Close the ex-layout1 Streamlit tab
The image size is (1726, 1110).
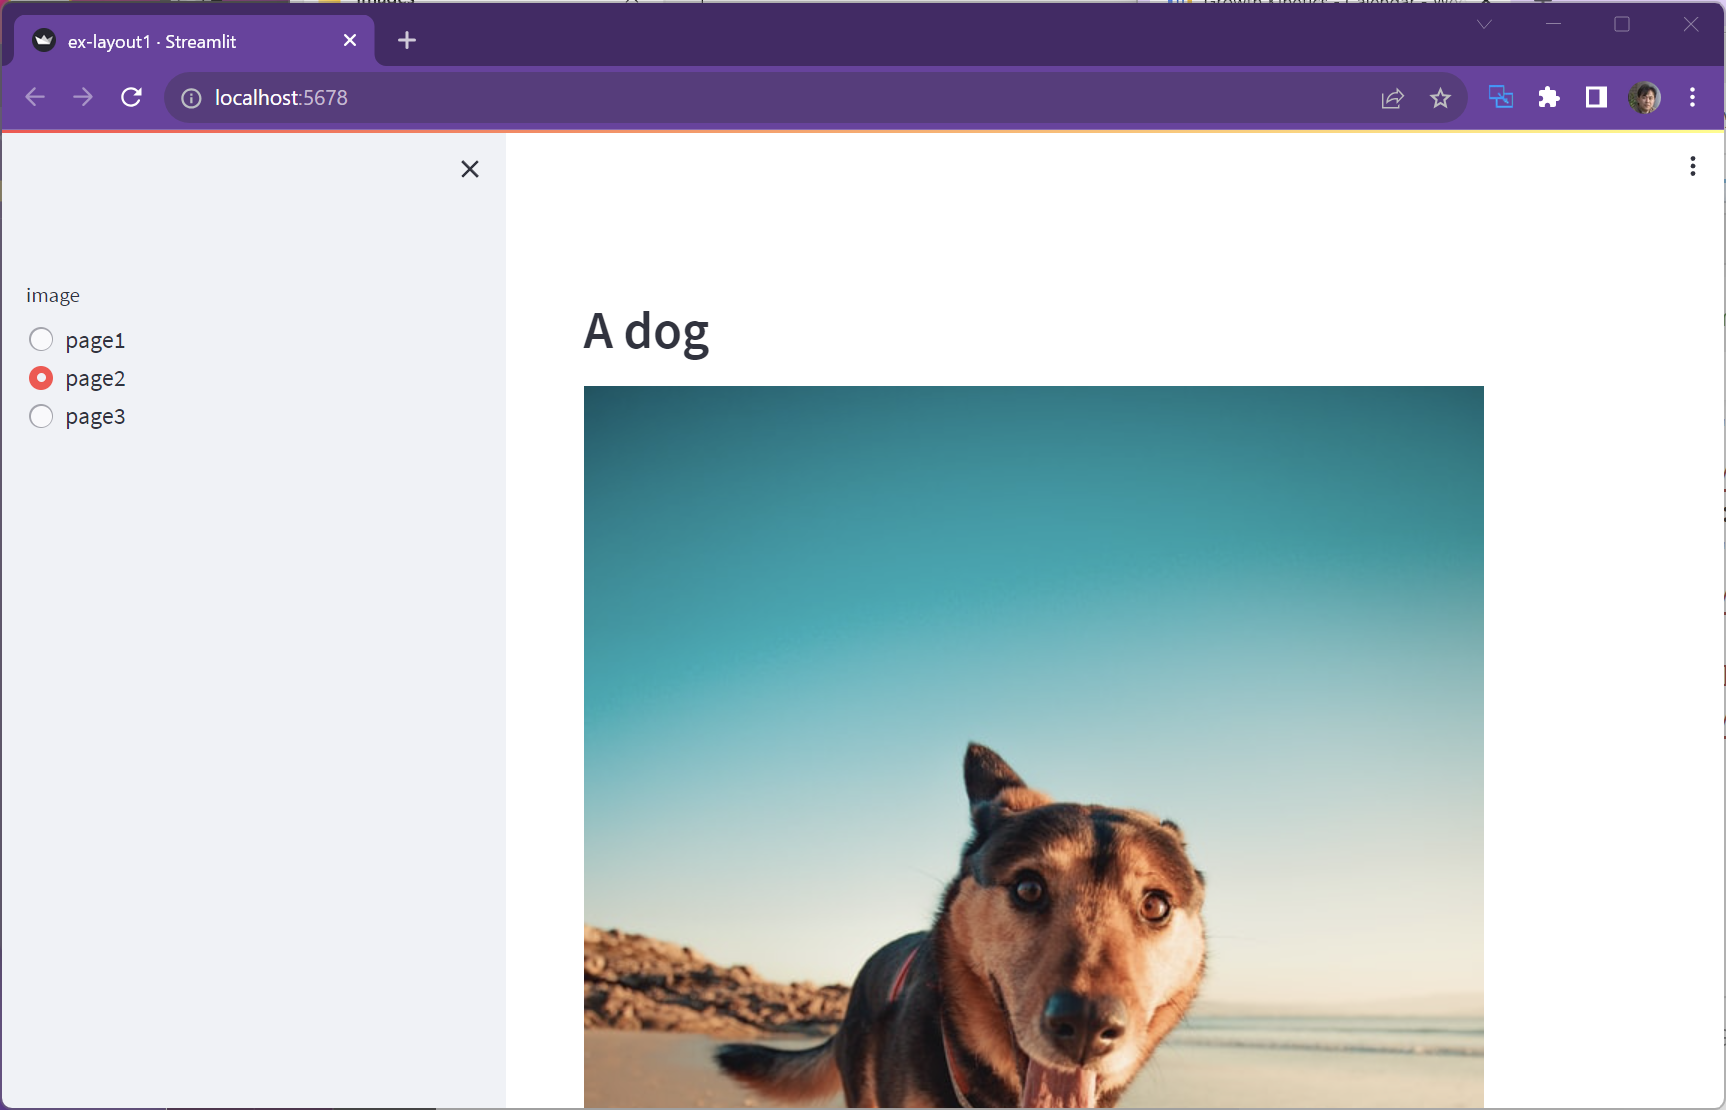[350, 40]
